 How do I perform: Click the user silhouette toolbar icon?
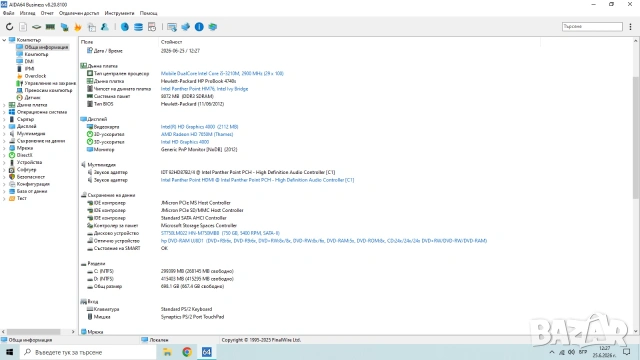105,27
